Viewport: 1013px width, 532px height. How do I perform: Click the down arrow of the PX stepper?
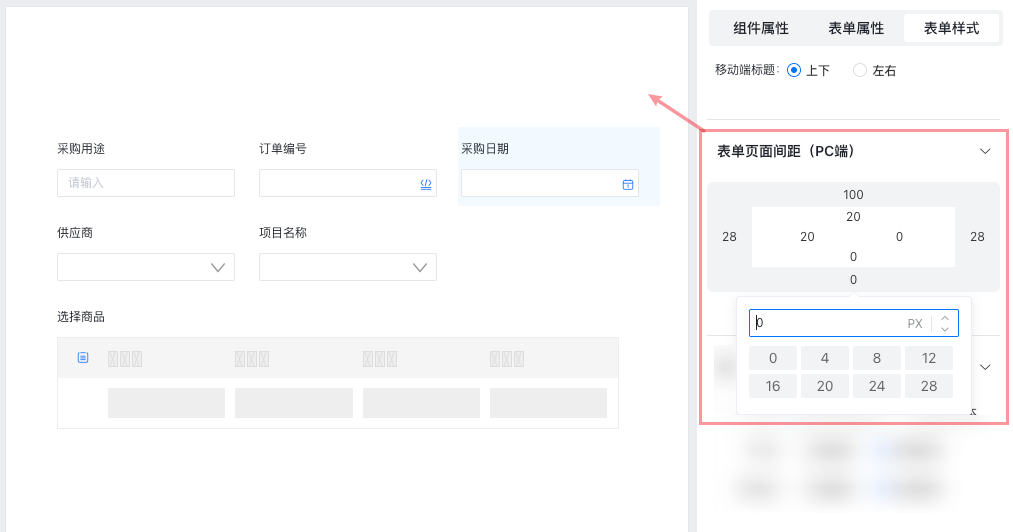pos(945,329)
